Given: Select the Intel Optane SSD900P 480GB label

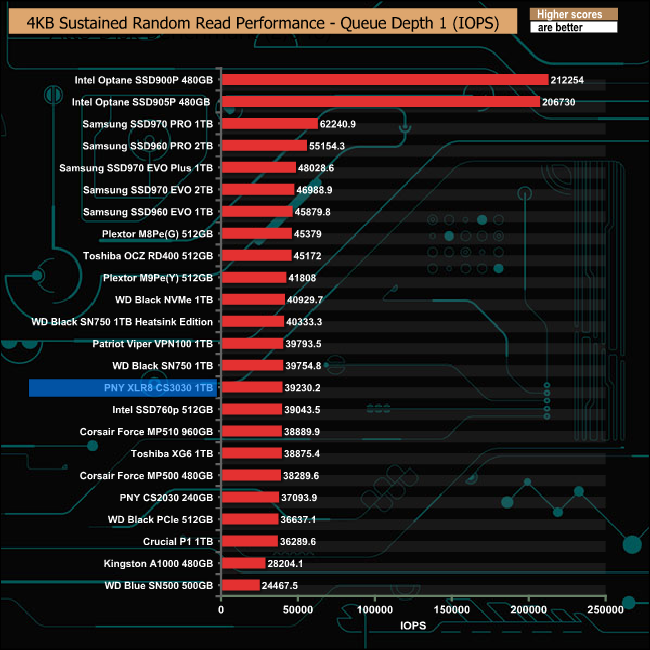Looking at the screenshot, I should click(x=143, y=80).
